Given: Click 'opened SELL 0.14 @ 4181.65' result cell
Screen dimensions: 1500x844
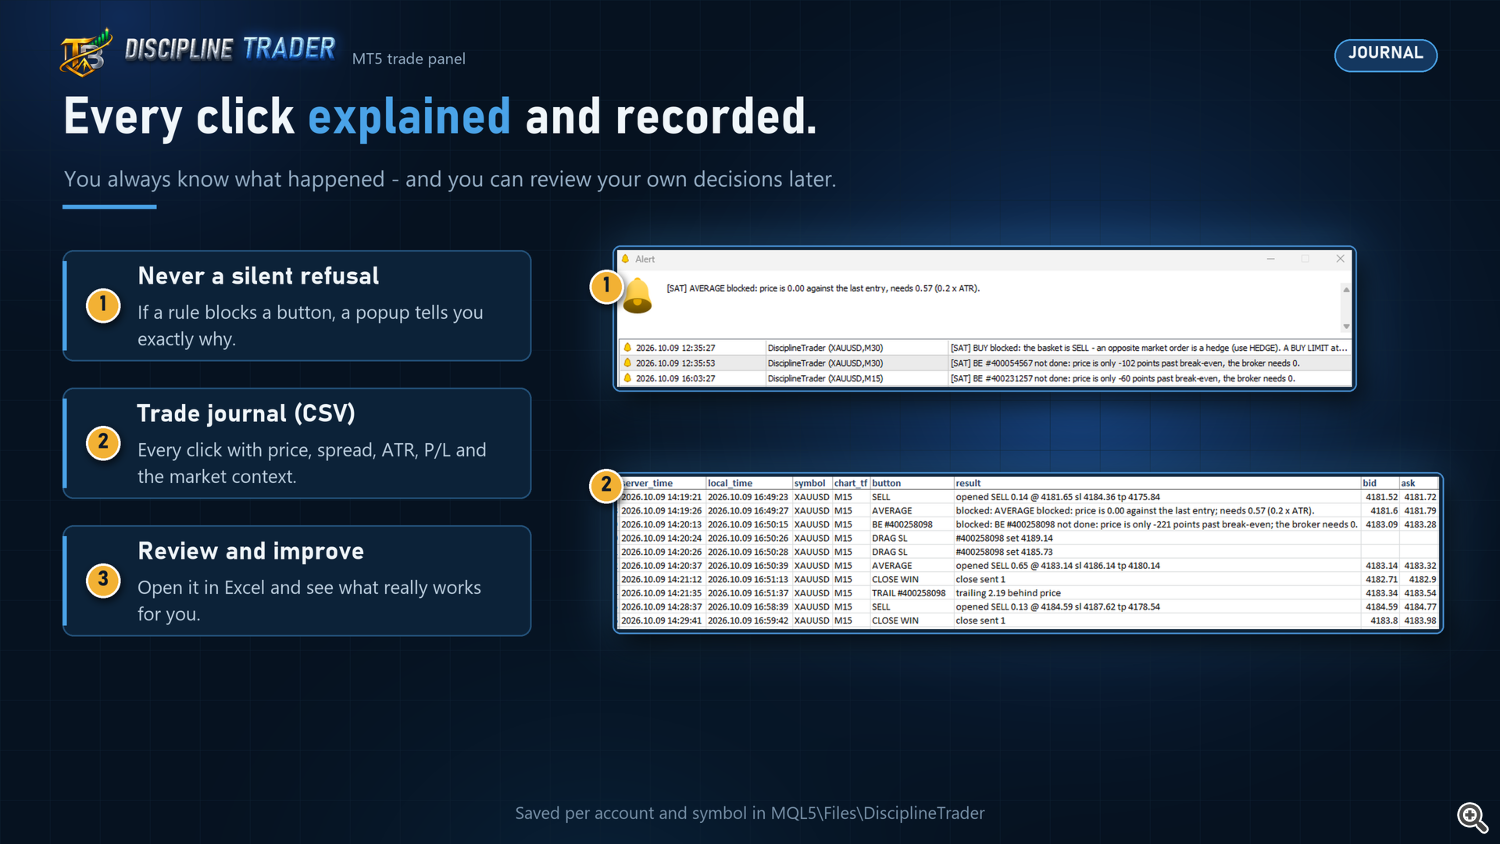Looking at the screenshot, I should (1058, 497).
